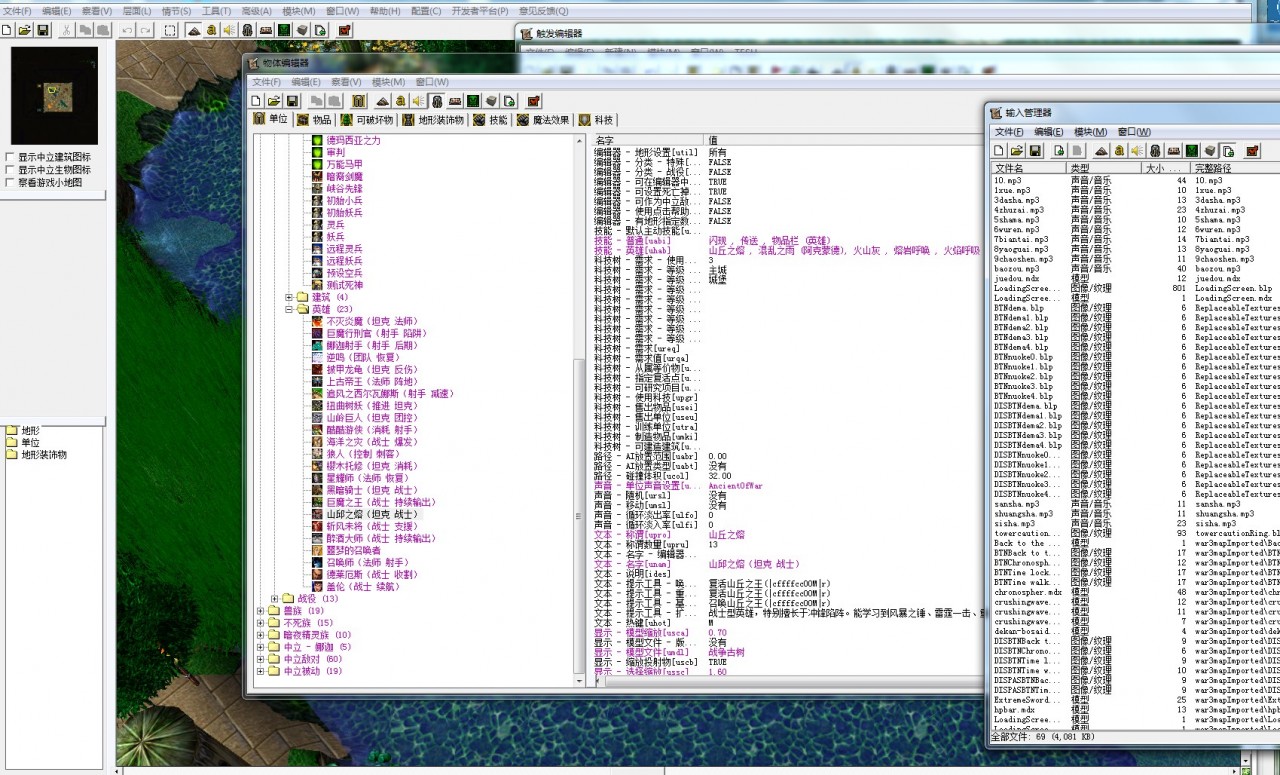
Task: Toggle 察看游戏小地图 checkbox
Action: click(10, 183)
